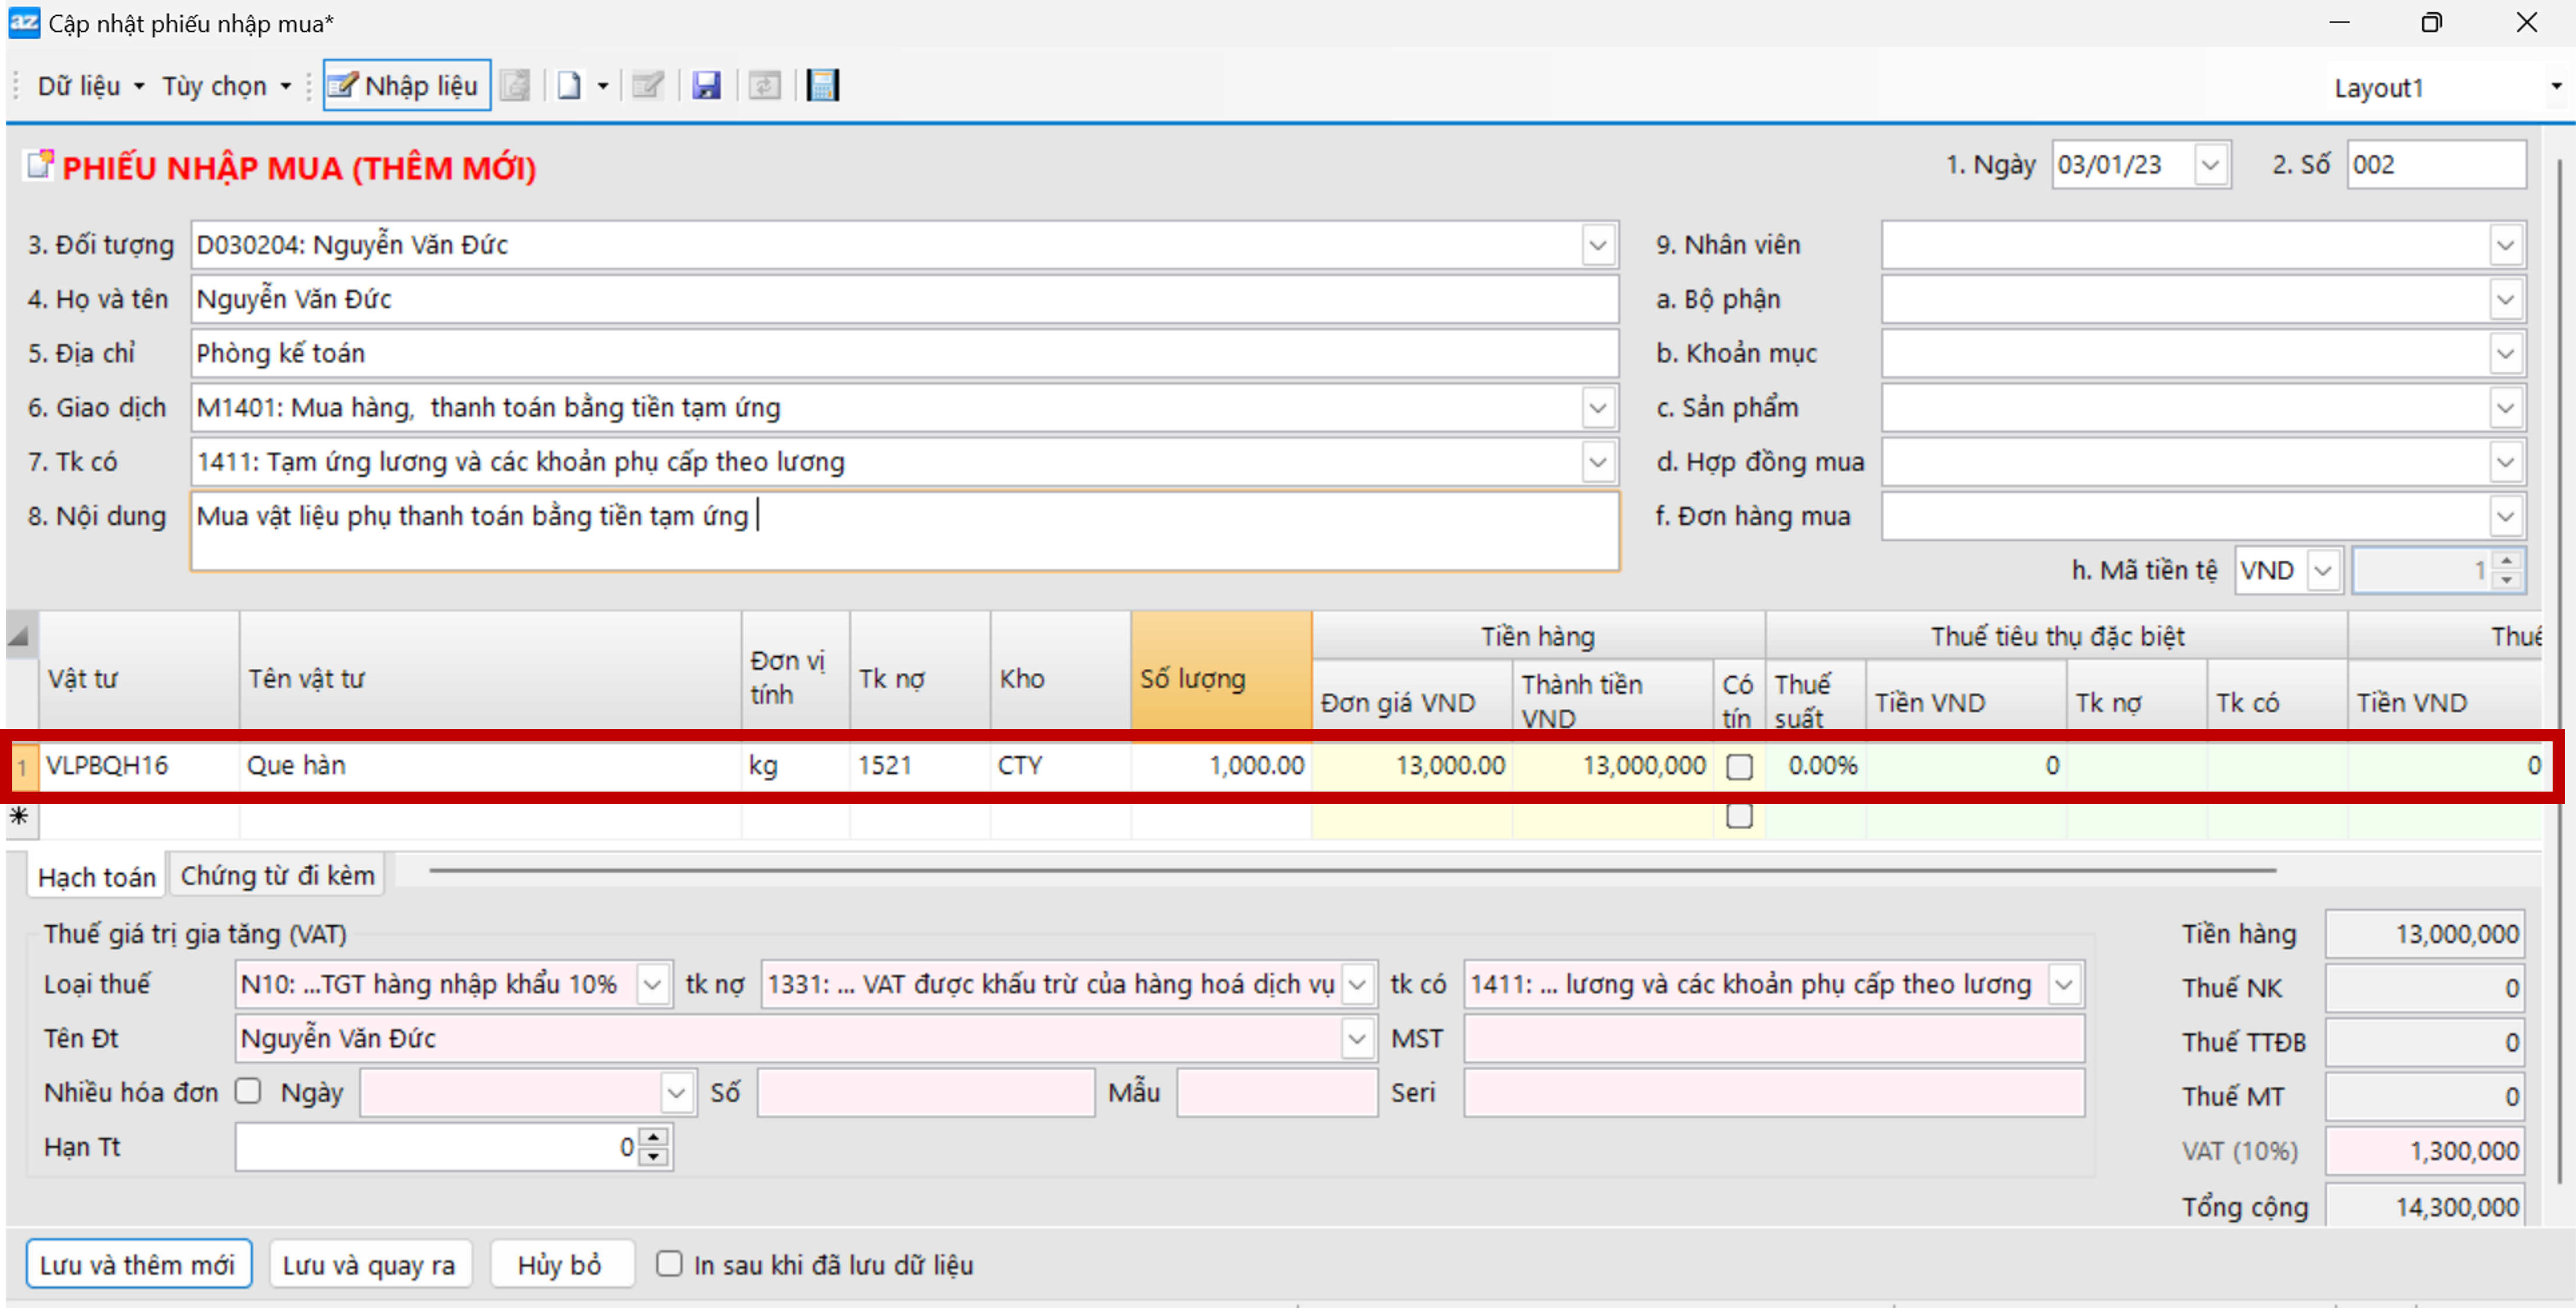Check In sau khi đã lưu dữ liệu

click(x=669, y=1264)
